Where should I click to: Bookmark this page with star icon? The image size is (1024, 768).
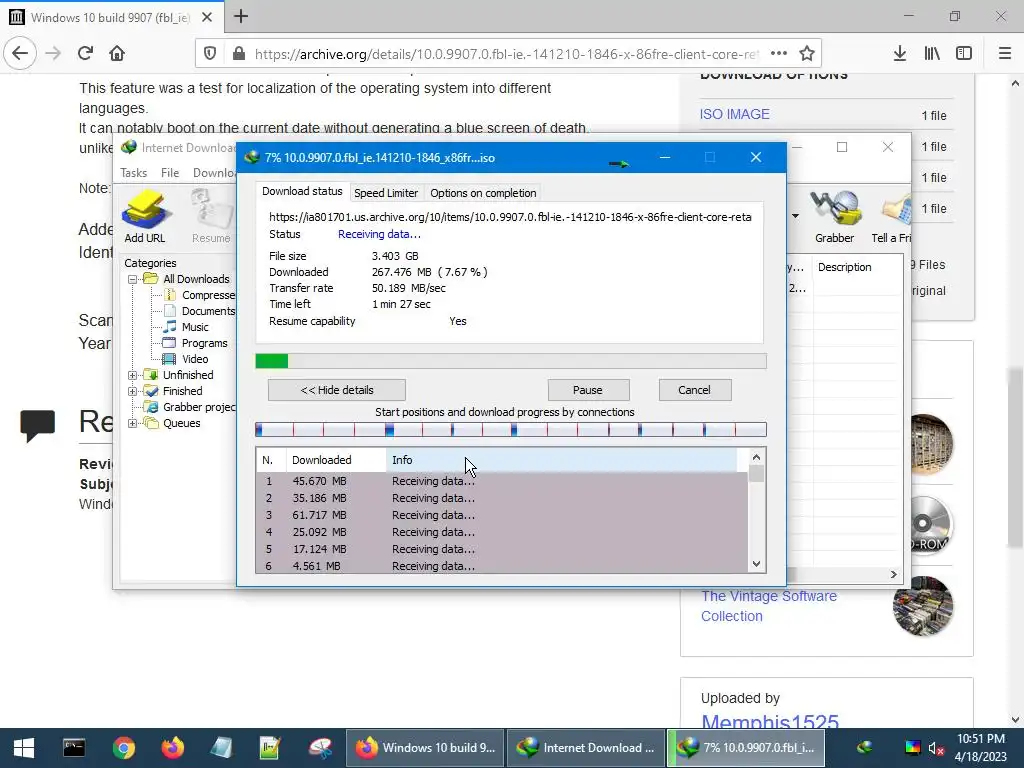807,54
